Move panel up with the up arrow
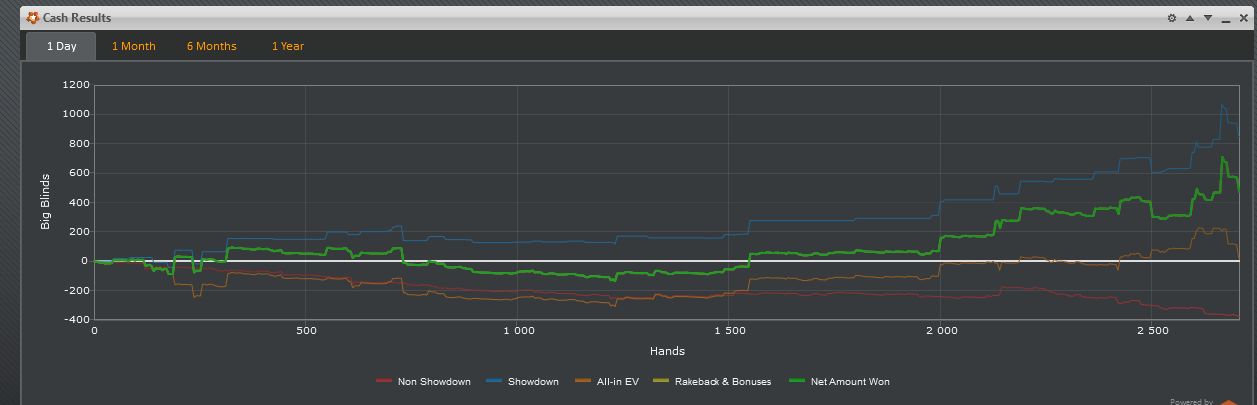 pyautogui.click(x=1190, y=18)
